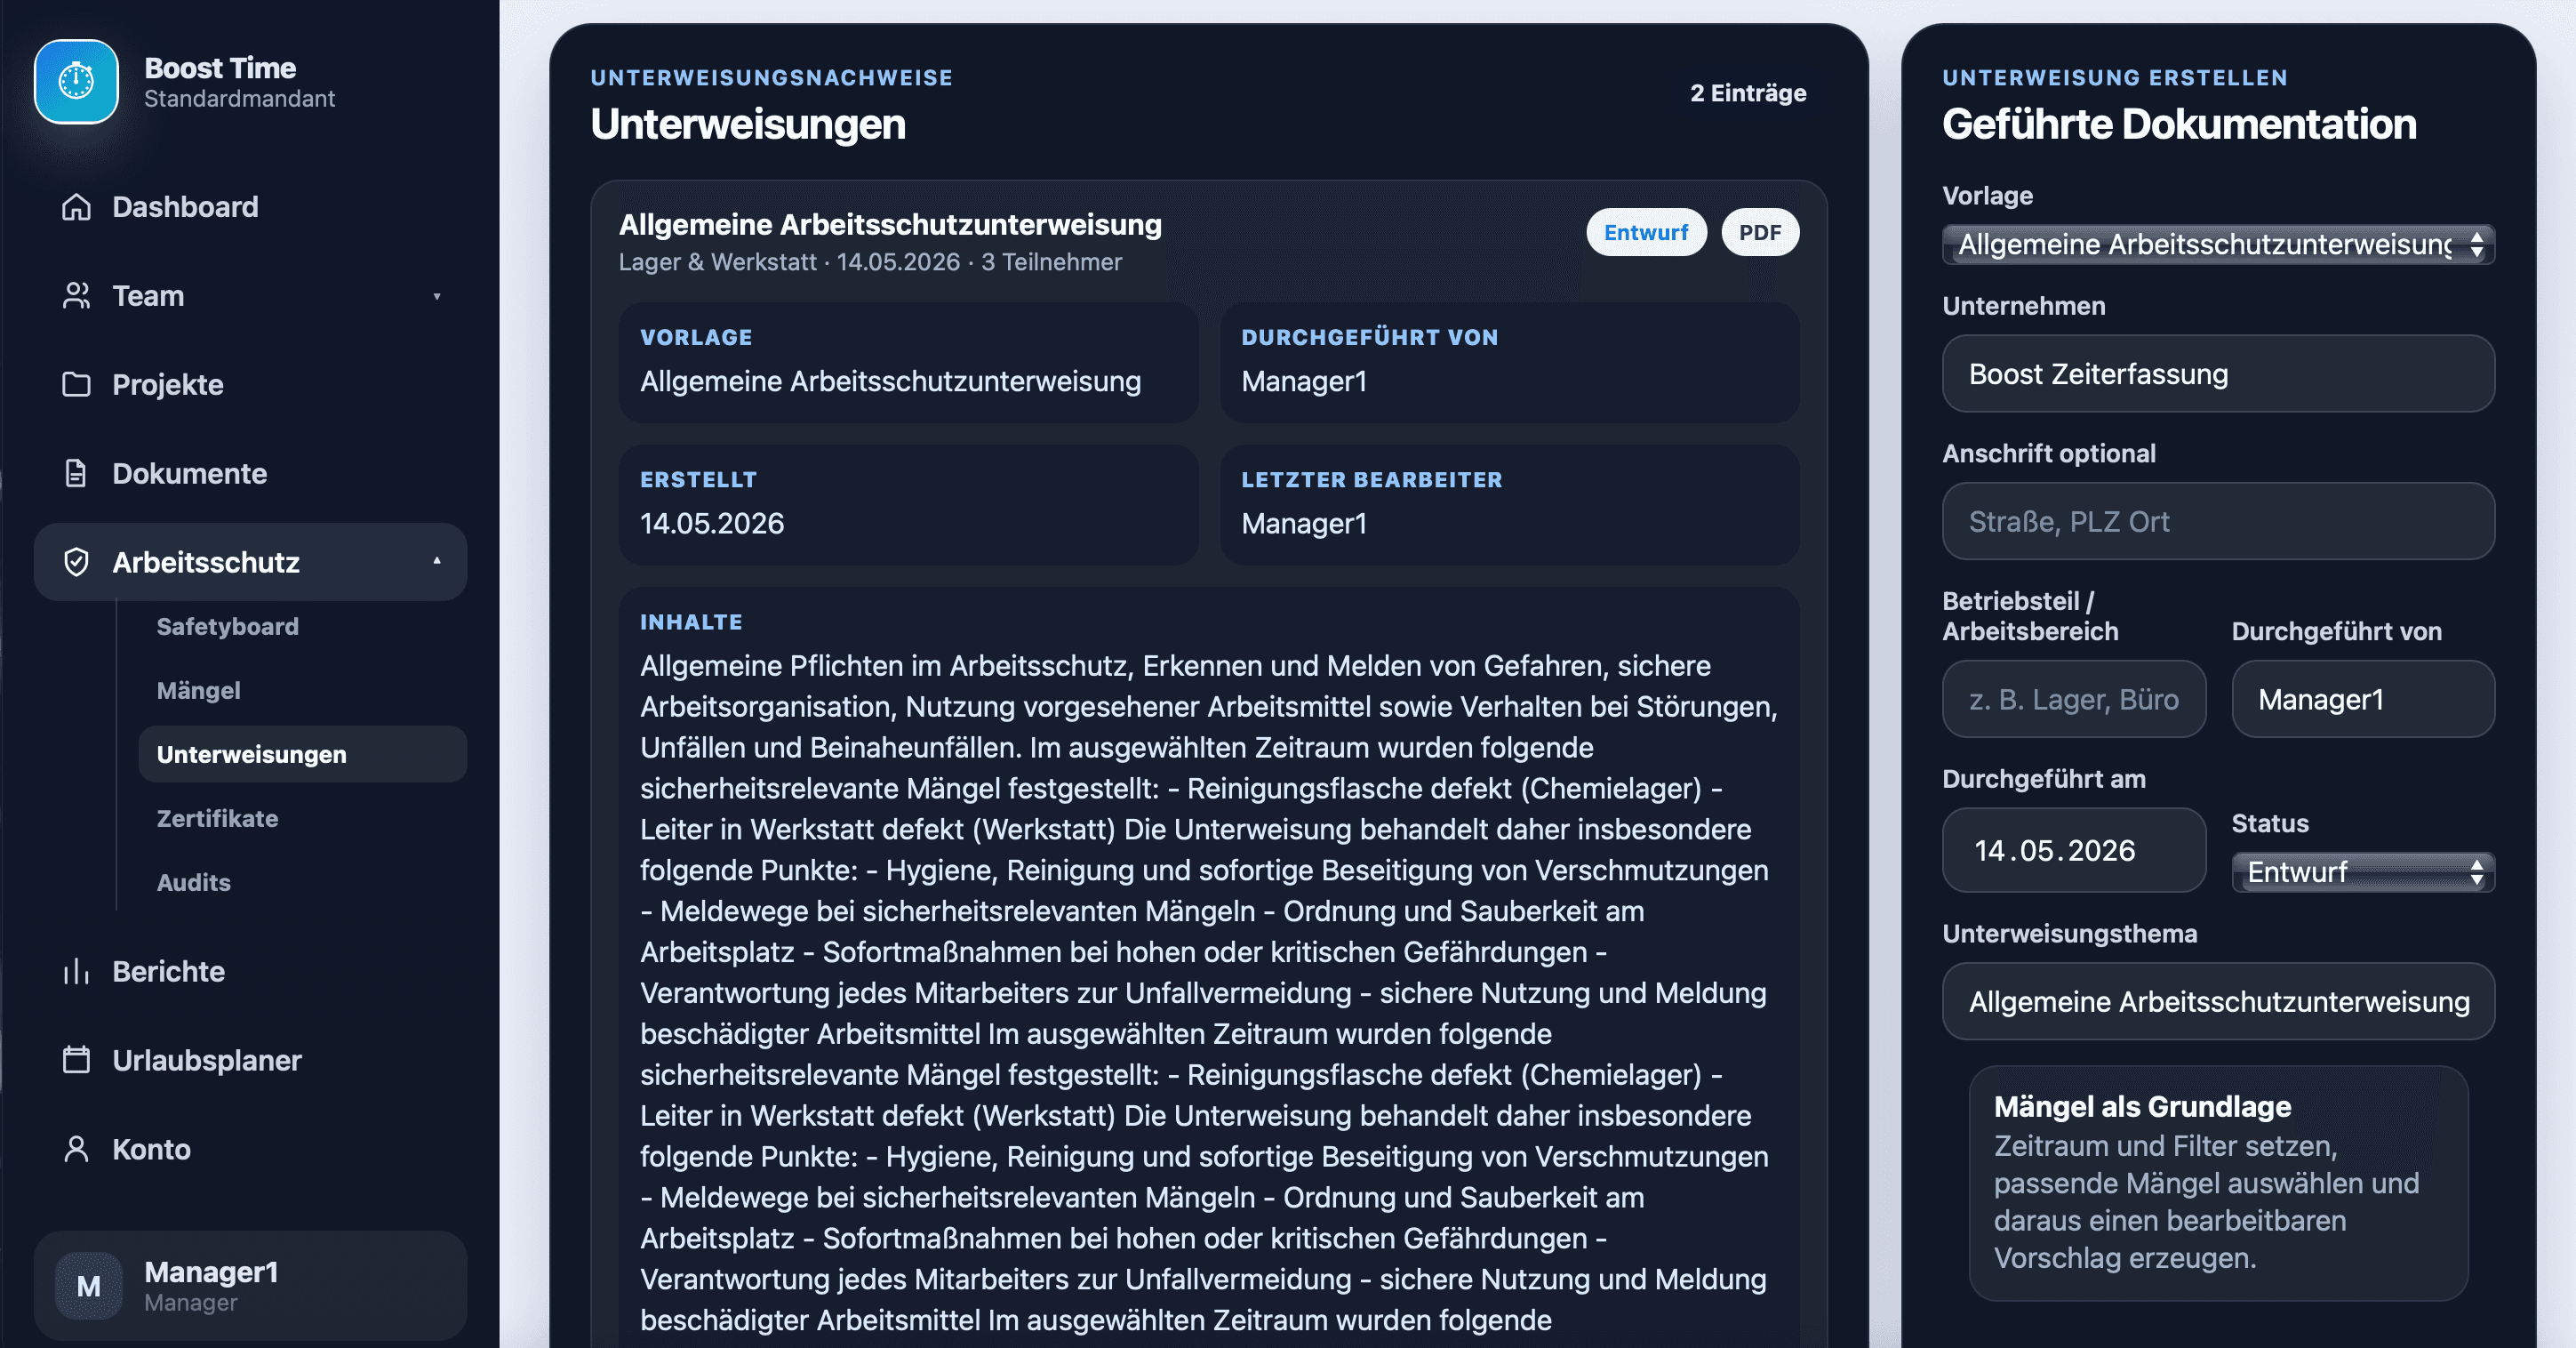The width and height of the screenshot is (2576, 1348).
Task: Open Urlaubsplaner in the sidebar
Action: [250, 1060]
